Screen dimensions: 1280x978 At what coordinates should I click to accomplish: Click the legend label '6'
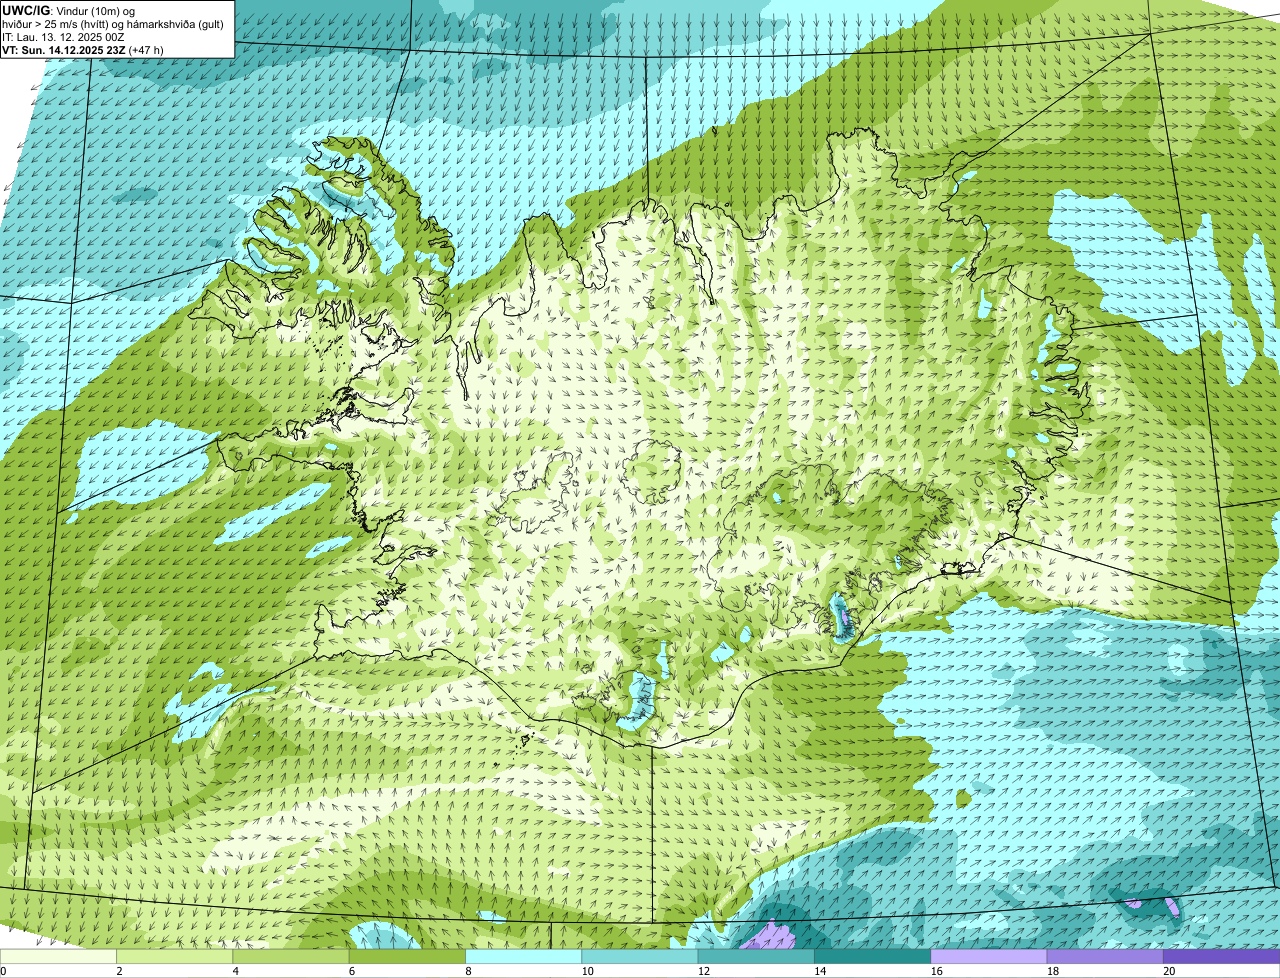pyautogui.click(x=350, y=971)
